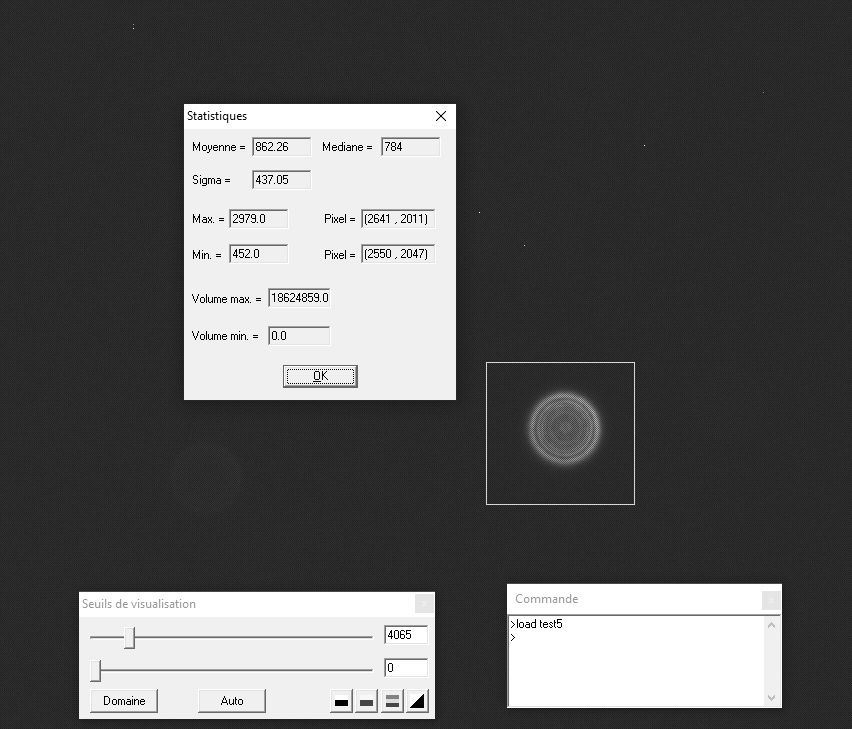Click the Commande scrollbar up arrow
Screen dimensions: 852x729
coord(770,623)
